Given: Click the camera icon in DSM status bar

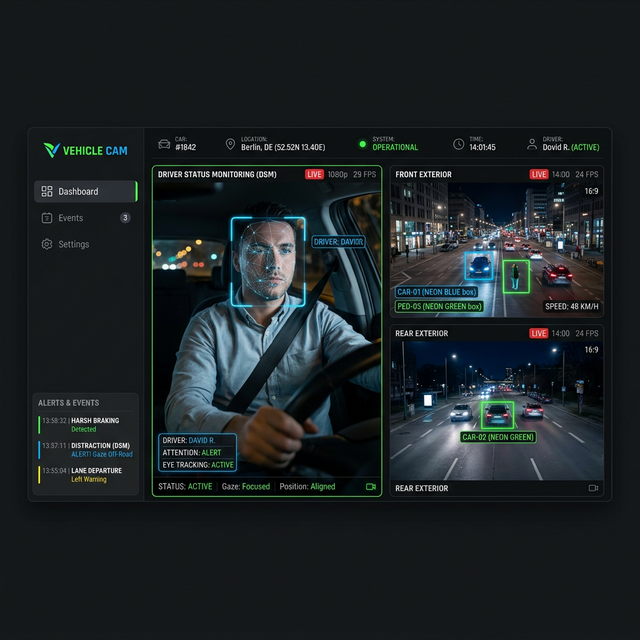Looking at the screenshot, I should 371,487.
